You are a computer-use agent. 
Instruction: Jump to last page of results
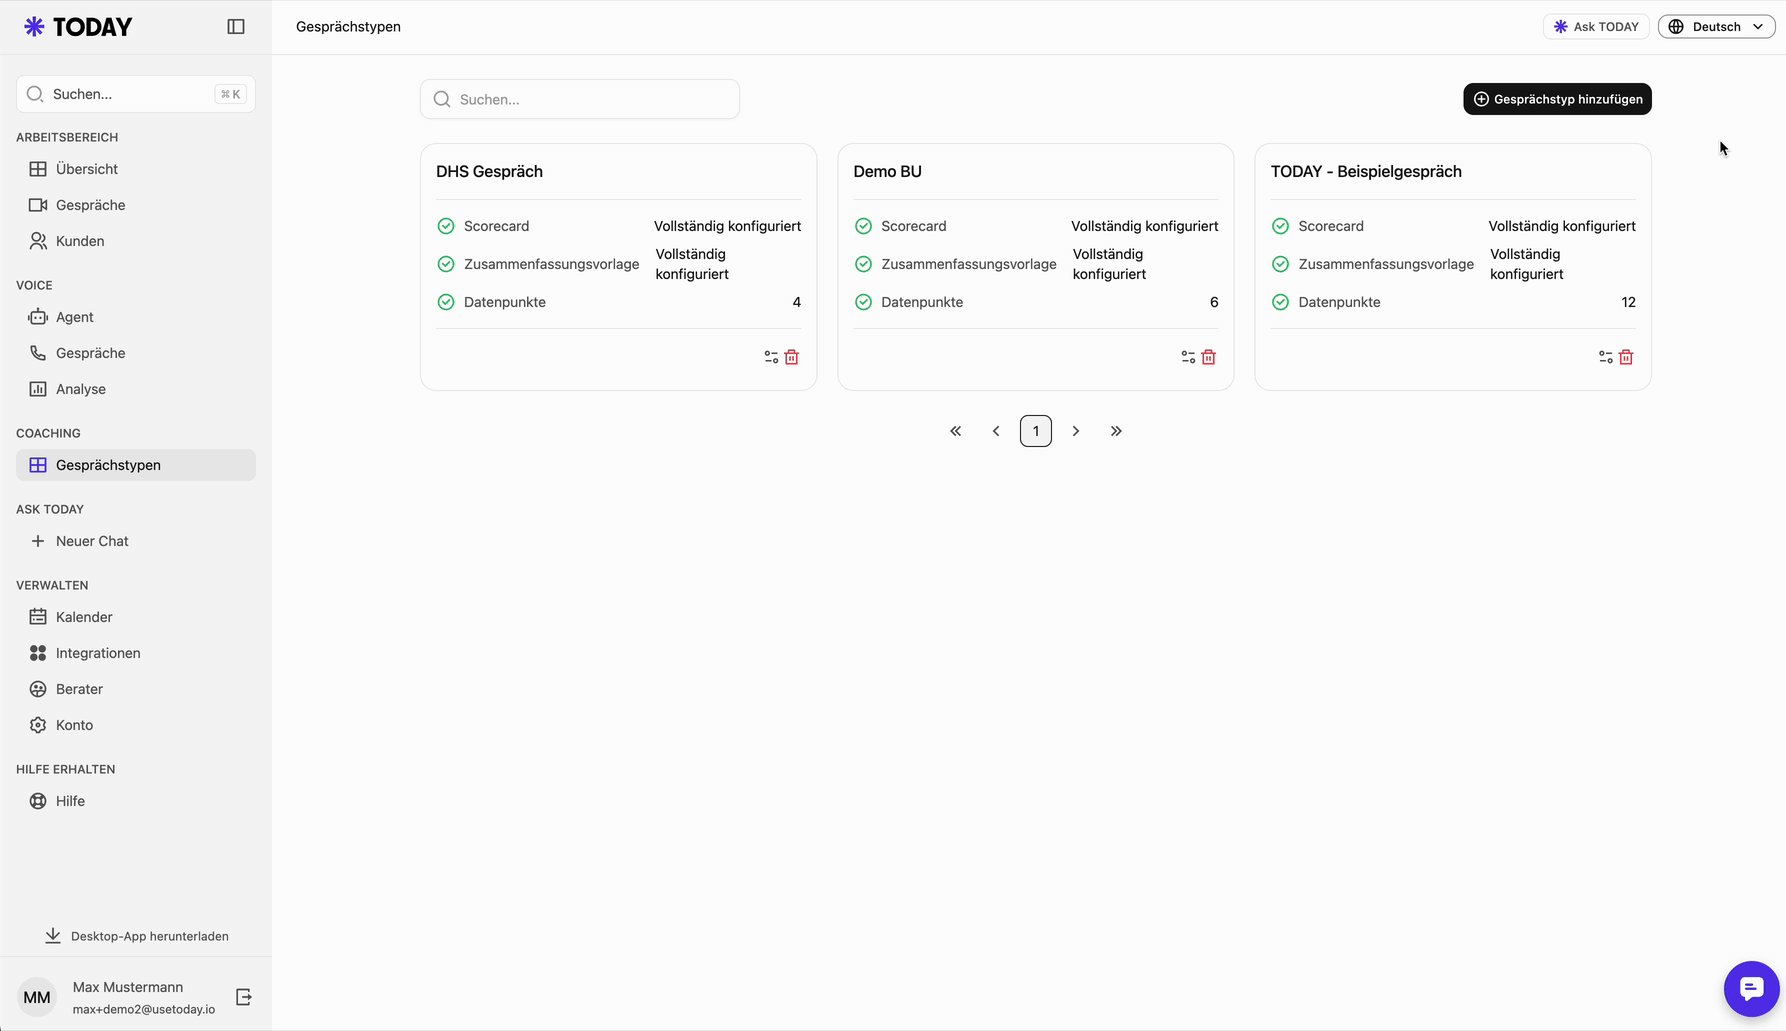1116,431
